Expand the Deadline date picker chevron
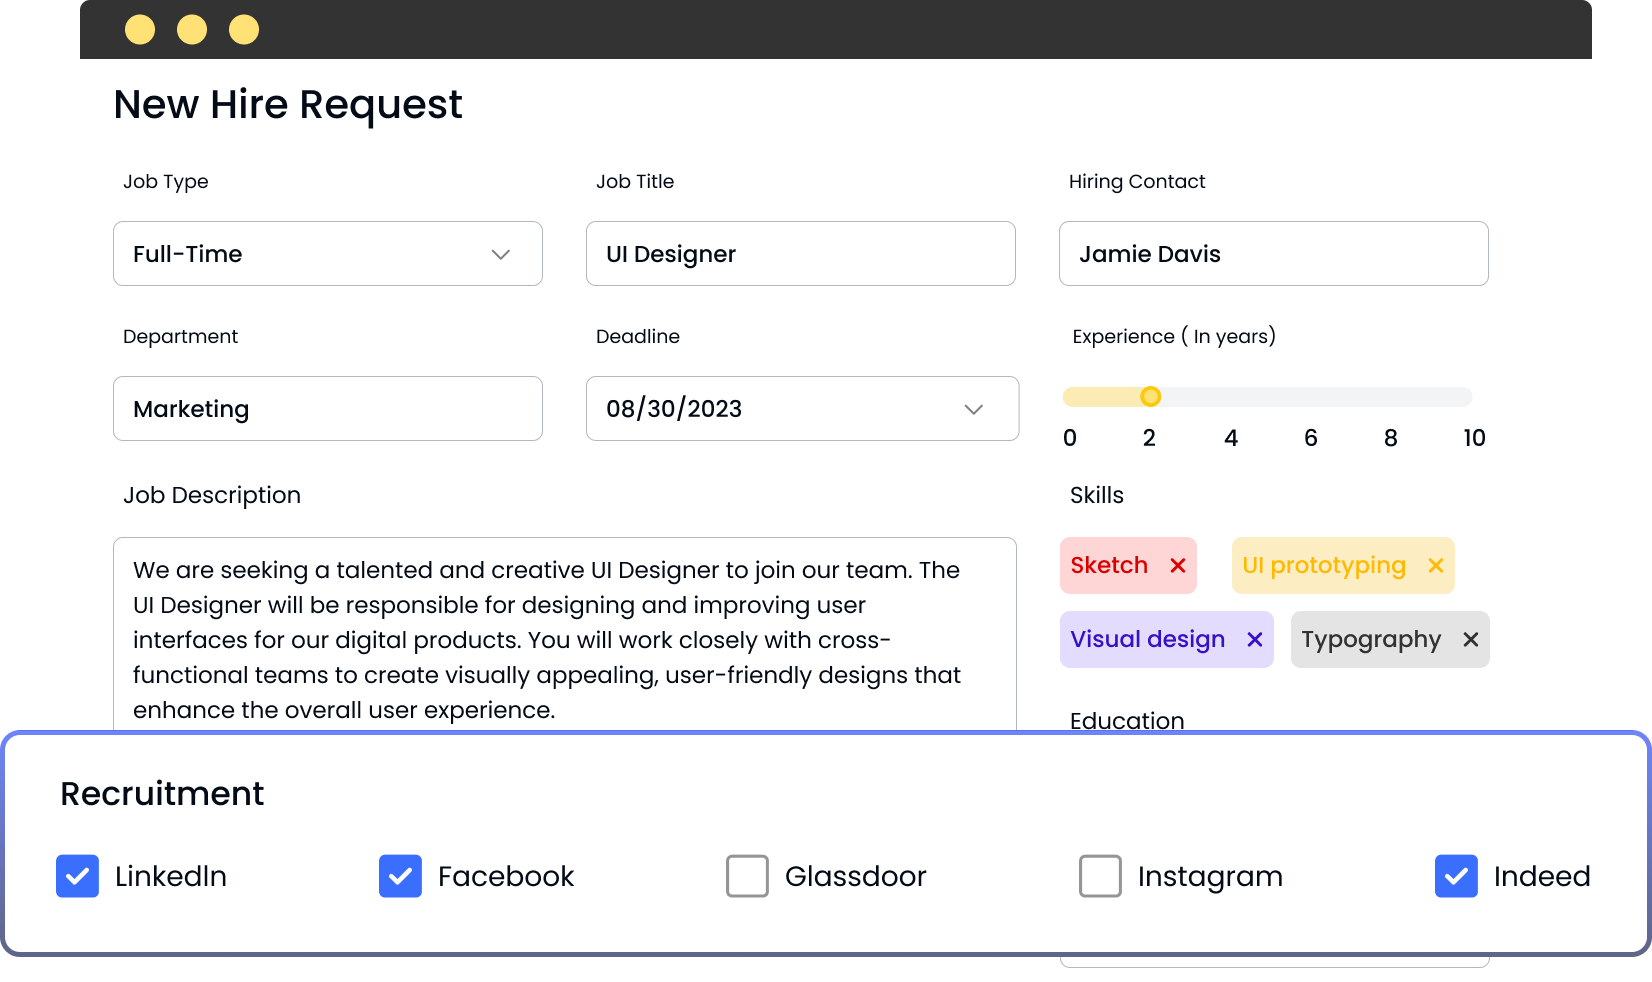The width and height of the screenshot is (1652, 982). click(974, 409)
